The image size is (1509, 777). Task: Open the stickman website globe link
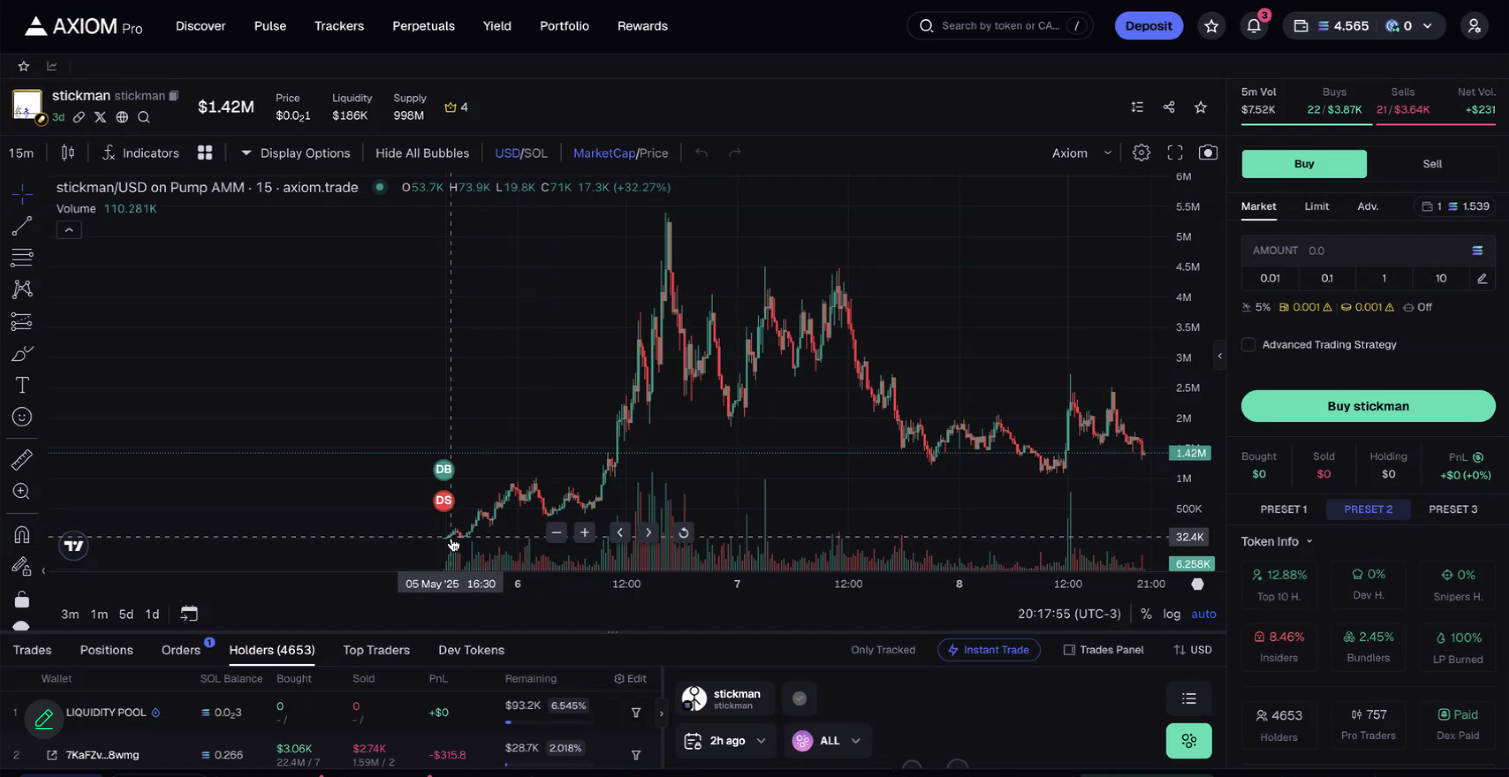click(122, 117)
